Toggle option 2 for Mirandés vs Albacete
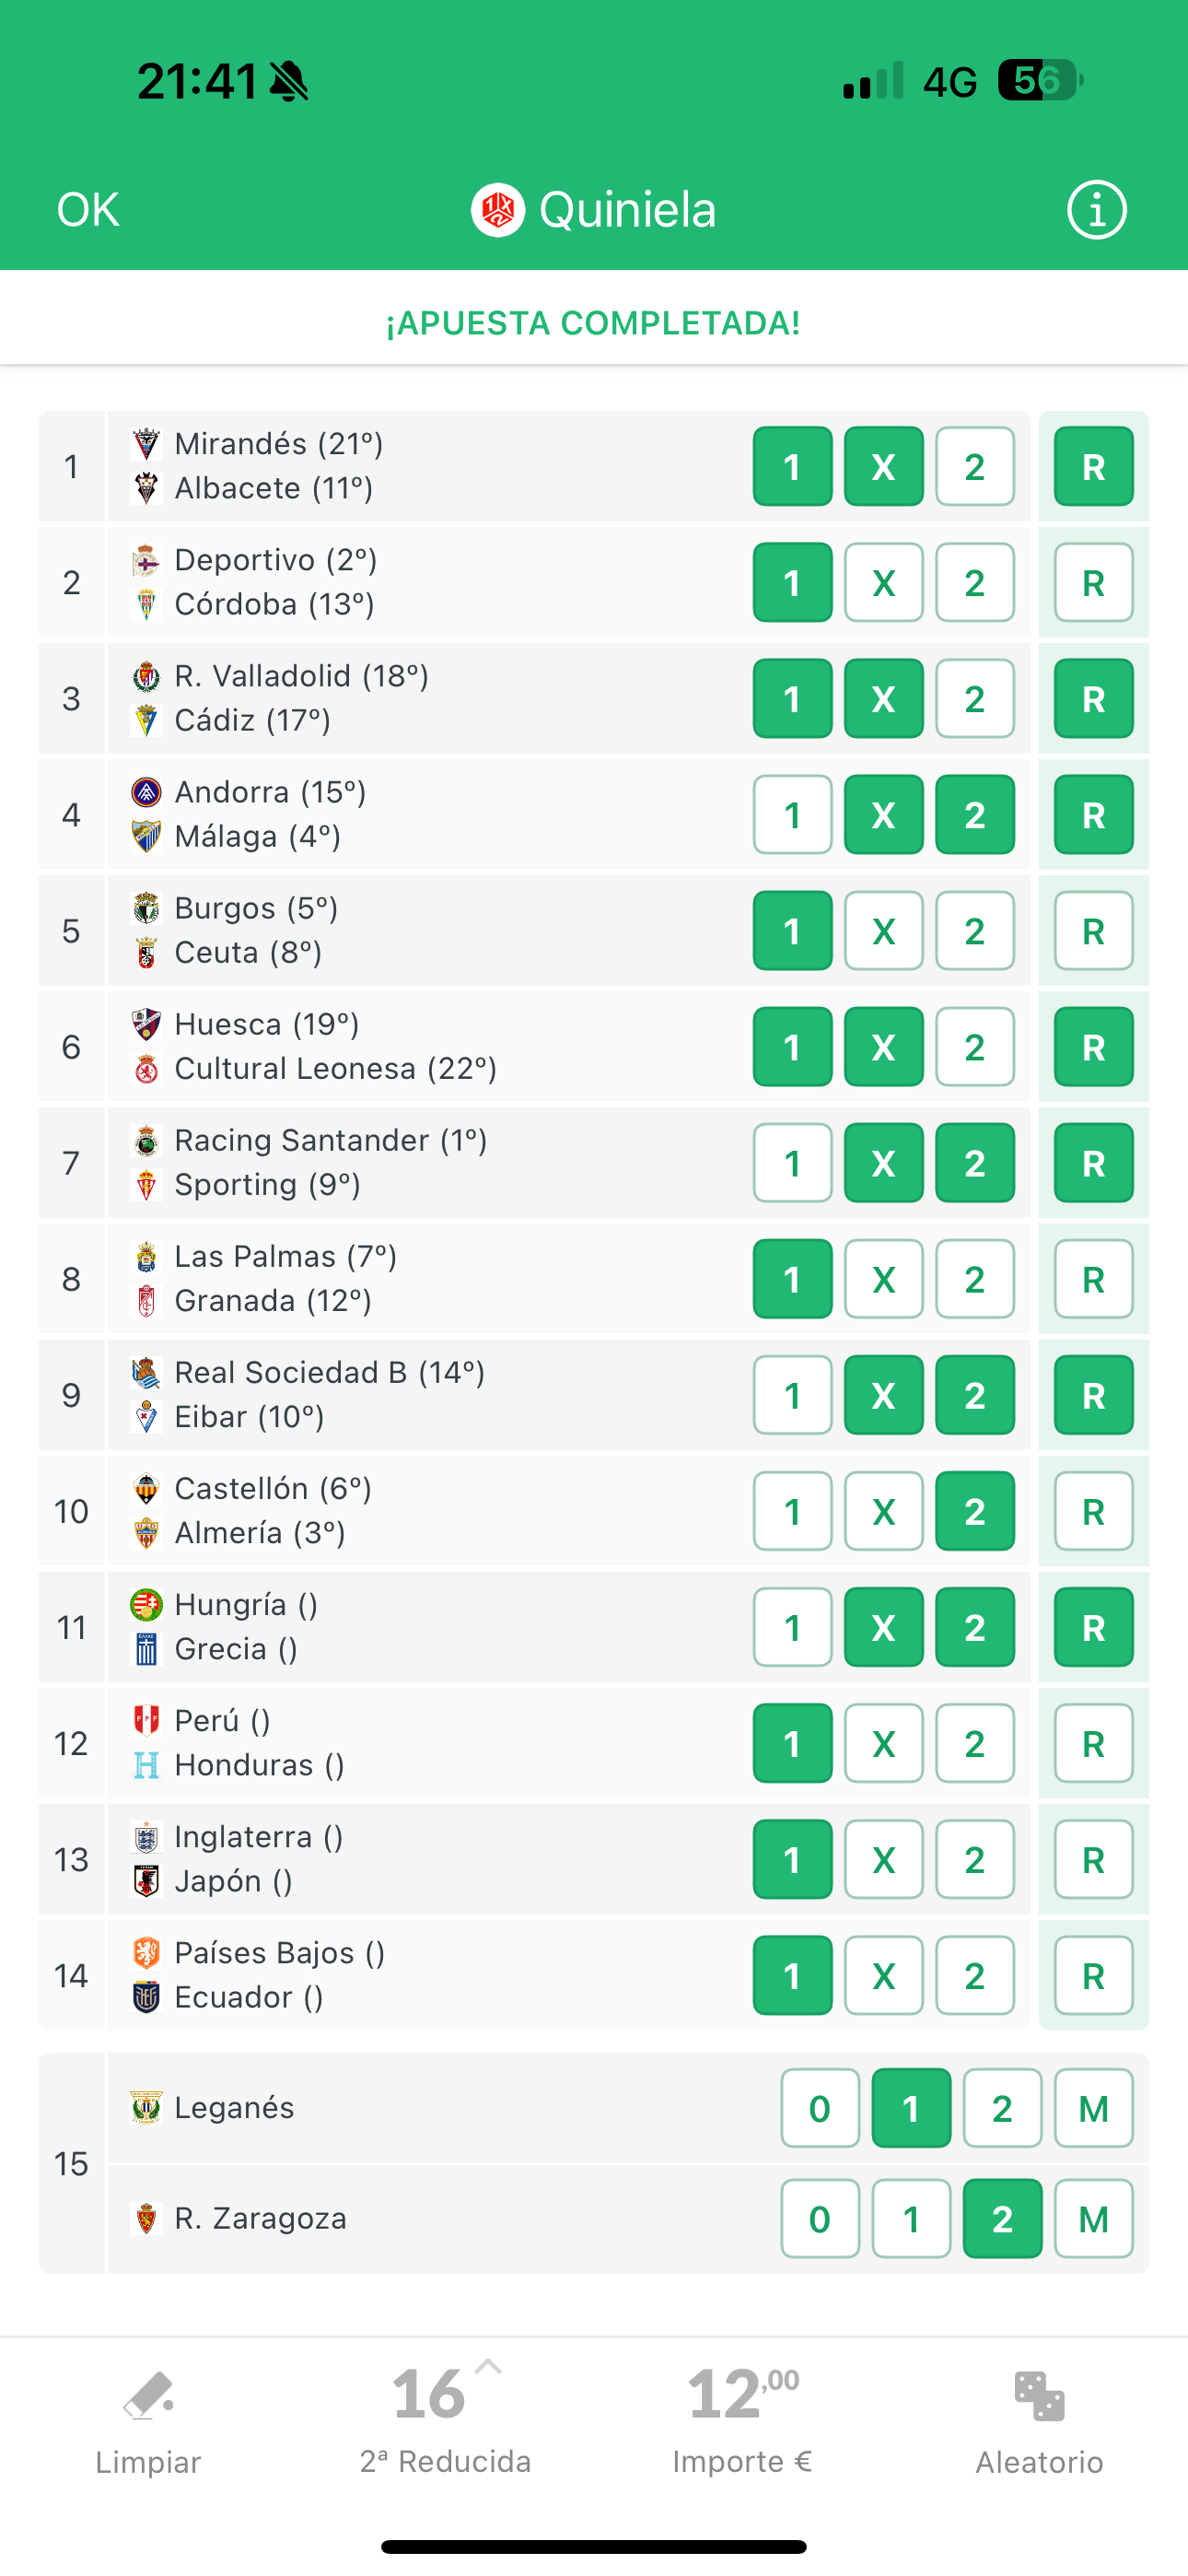Image resolution: width=1188 pixels, height=2576 pixels. click(975, 467)
